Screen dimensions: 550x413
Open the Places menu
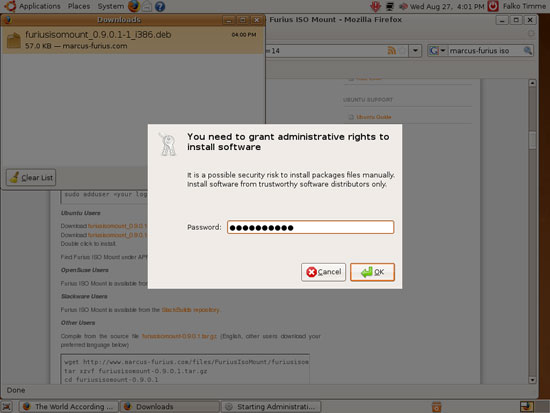click(x=79, y=6)
